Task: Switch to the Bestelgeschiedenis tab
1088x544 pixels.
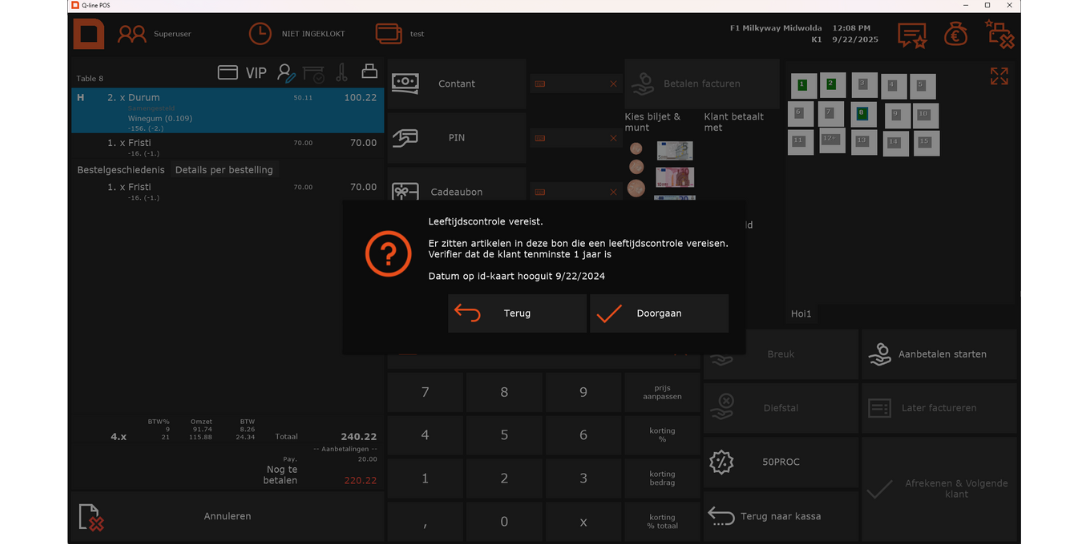Action: (119, 170)
